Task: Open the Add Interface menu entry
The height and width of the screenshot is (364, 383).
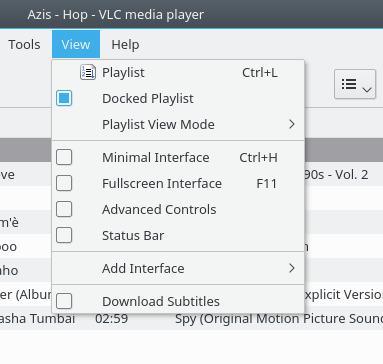Action: click(178, 268)
